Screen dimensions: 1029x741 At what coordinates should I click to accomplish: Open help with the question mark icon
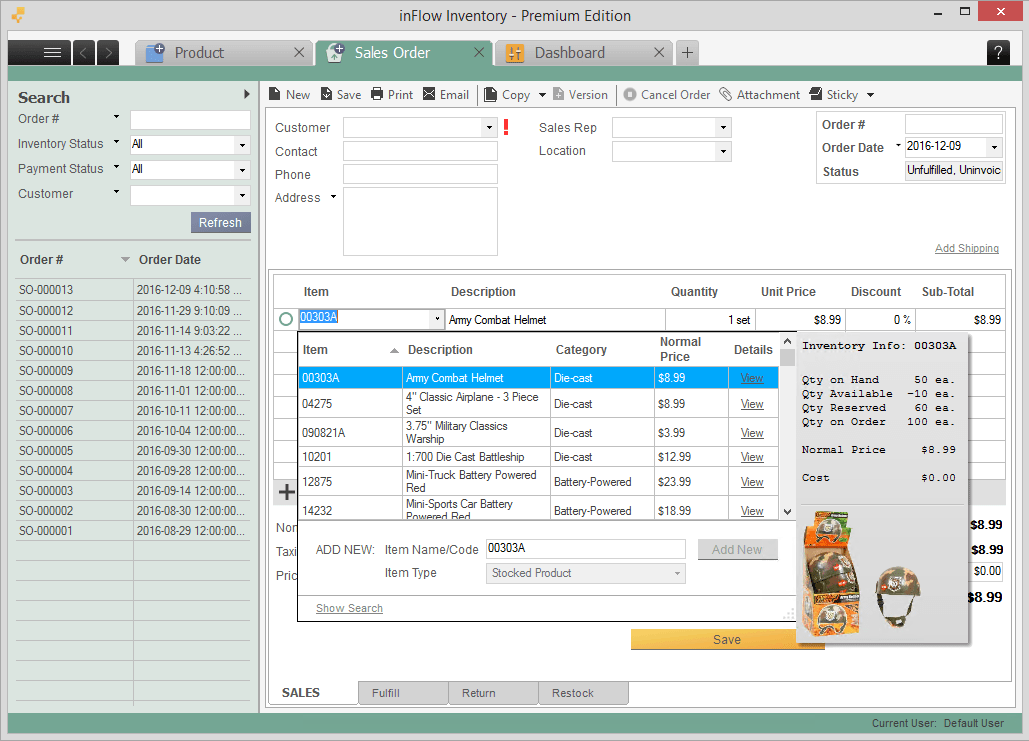tap(997, 52)
